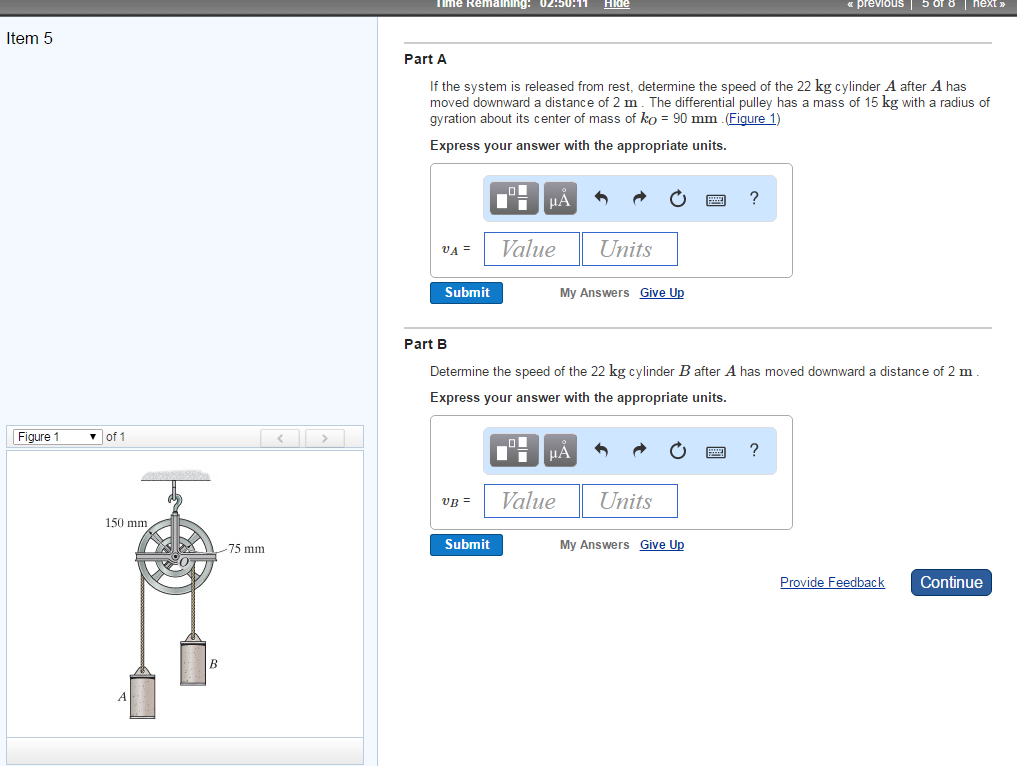Click the next figure chevron
This screenshot has width=1017, height=766.
point(324,437)
